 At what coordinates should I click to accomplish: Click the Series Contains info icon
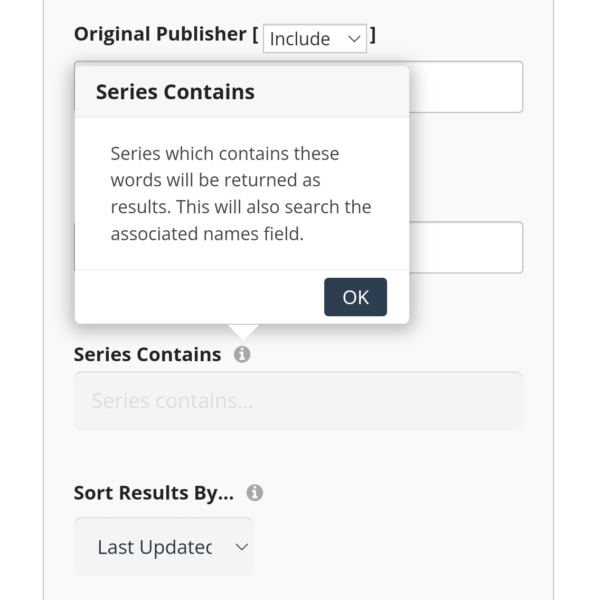pos(242,354)
